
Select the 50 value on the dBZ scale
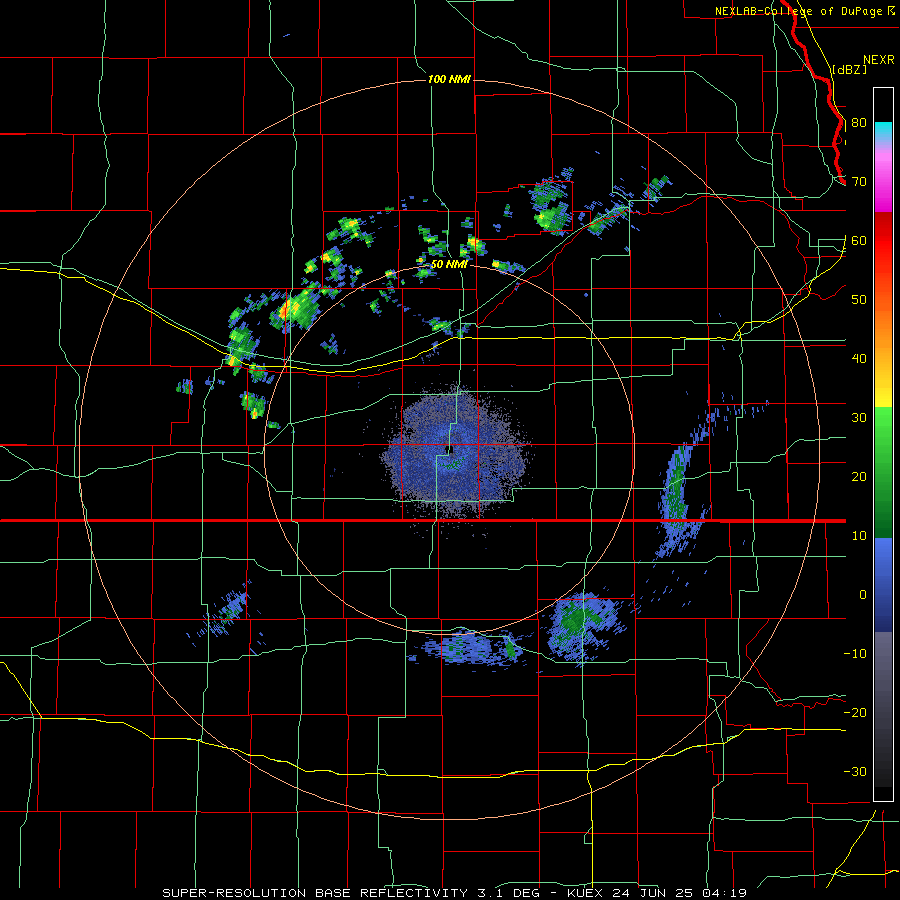859,300
